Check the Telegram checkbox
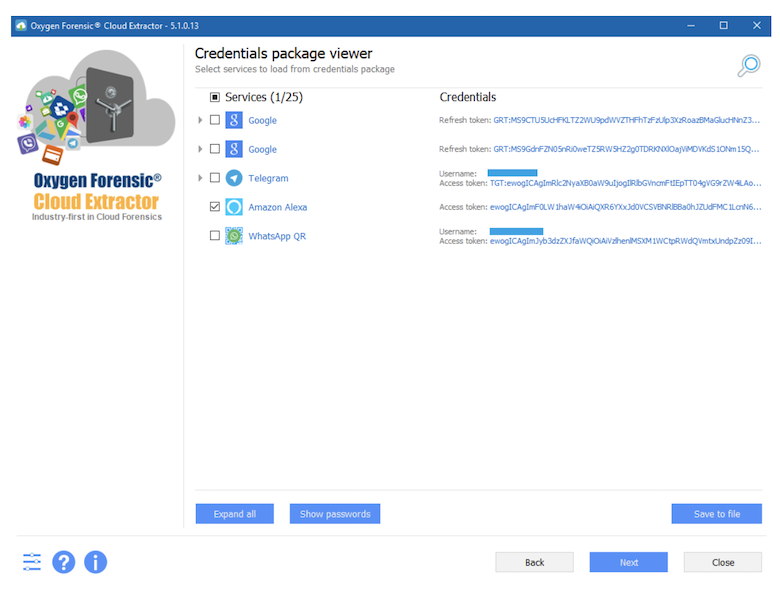This screenshot has height=607, width=780. [214, 178]
